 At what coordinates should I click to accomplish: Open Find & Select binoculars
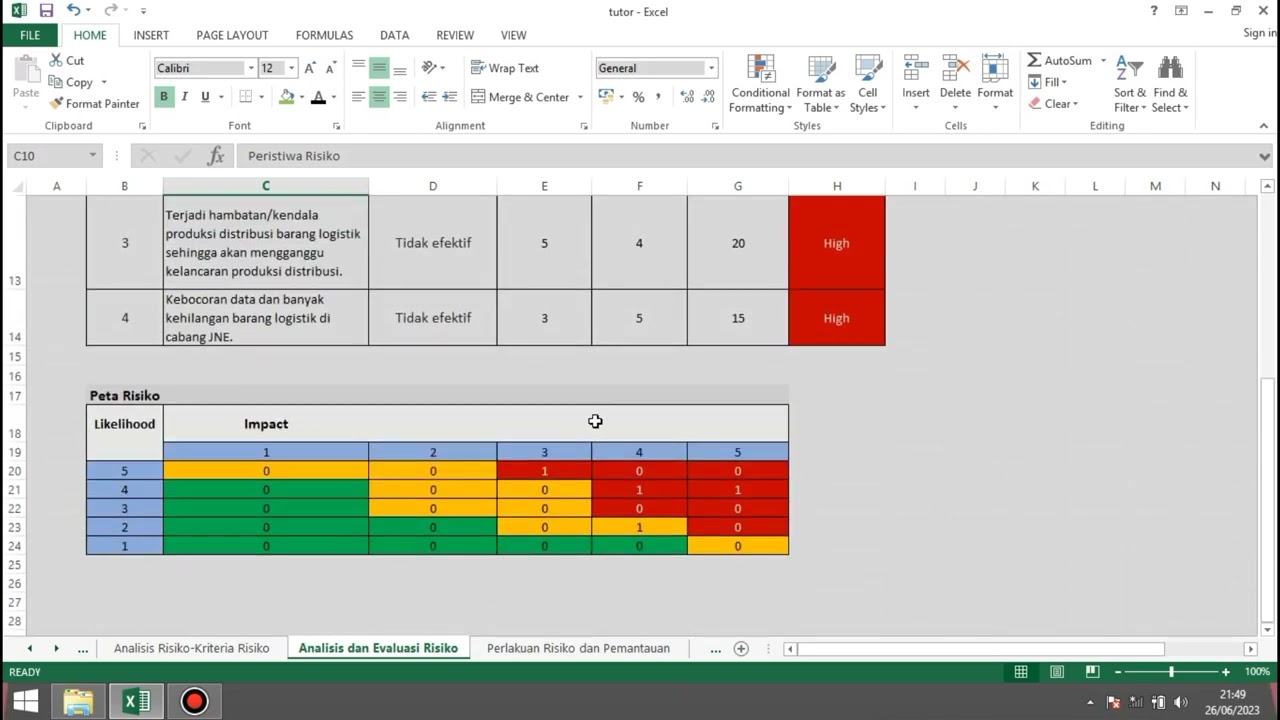tap(1170, 84)
